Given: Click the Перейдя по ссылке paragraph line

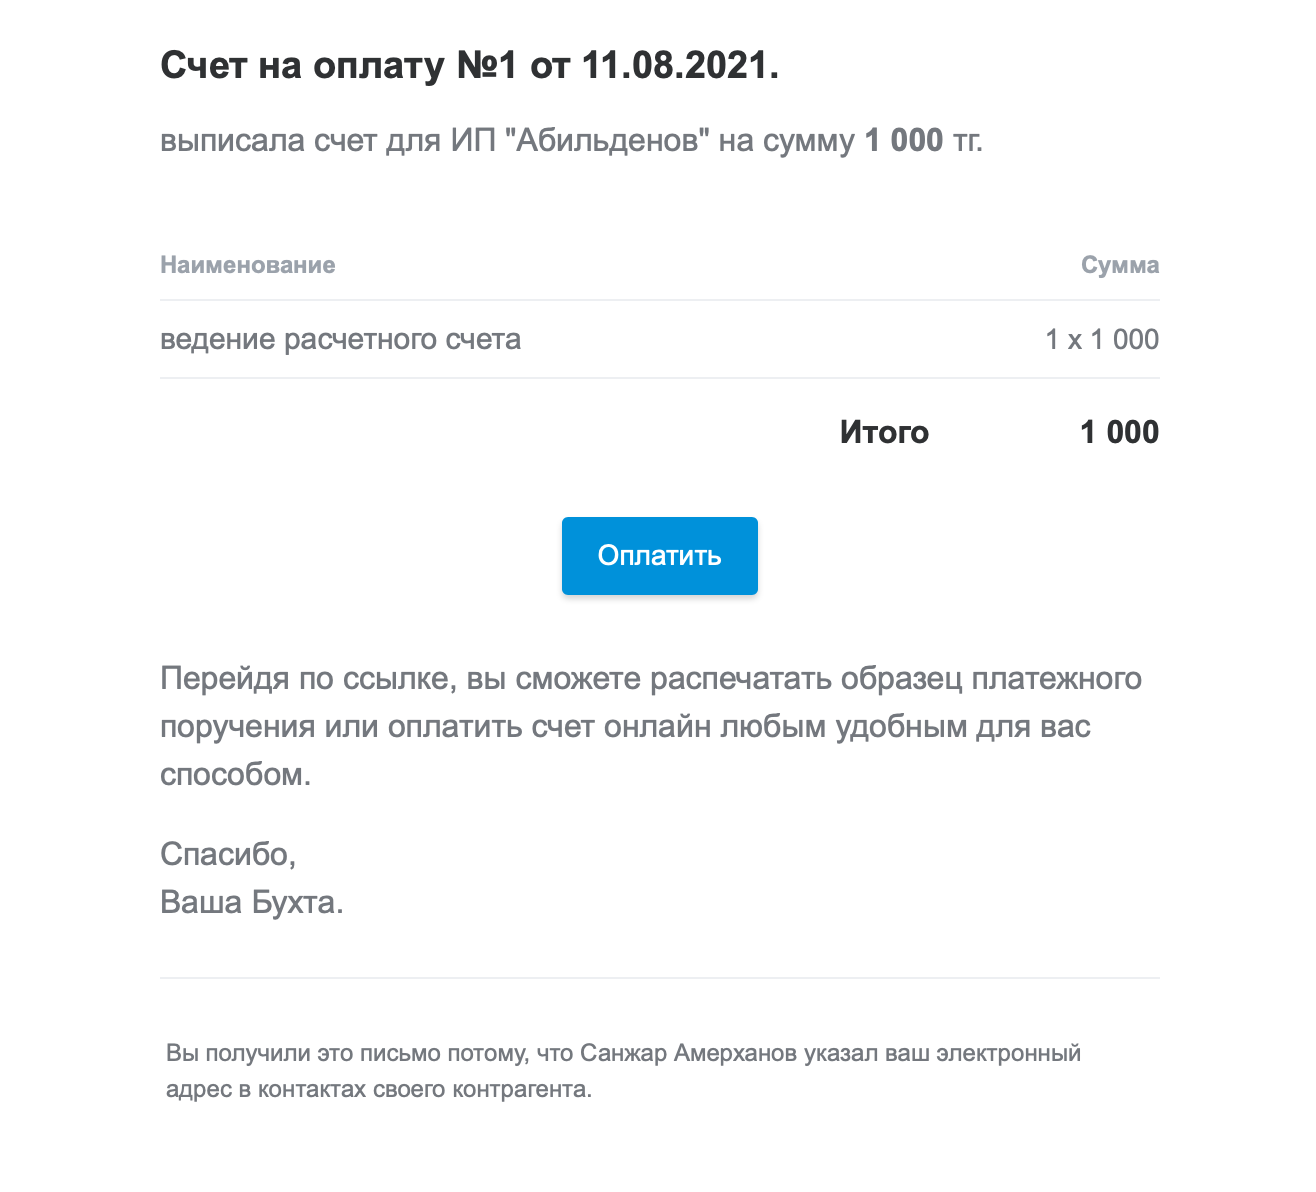Looking at the screenshot, I should point(651,678).
